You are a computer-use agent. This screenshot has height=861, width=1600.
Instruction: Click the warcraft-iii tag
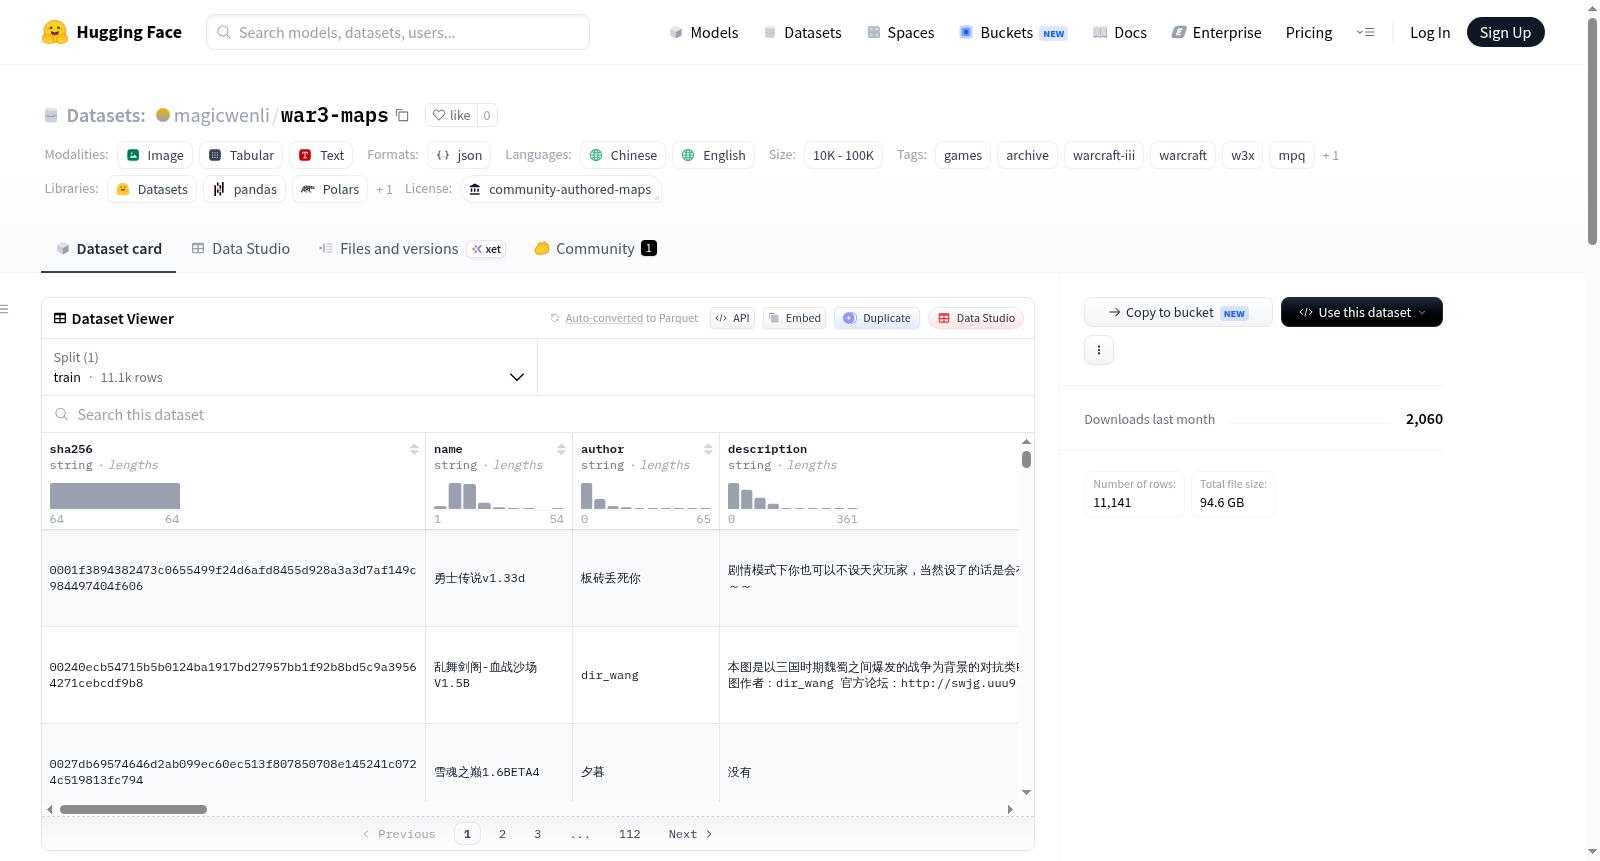pos(1104,155)
